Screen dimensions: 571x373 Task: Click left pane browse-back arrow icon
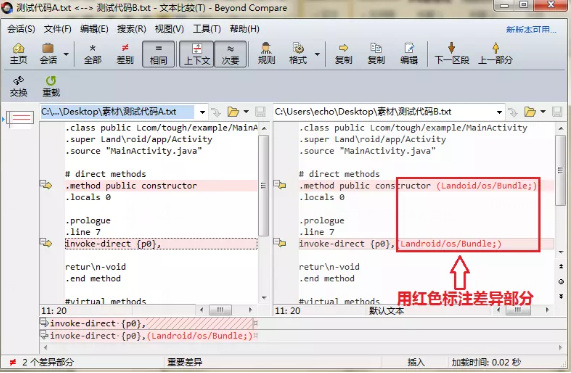pyautogui.click(x=216, y=112)
